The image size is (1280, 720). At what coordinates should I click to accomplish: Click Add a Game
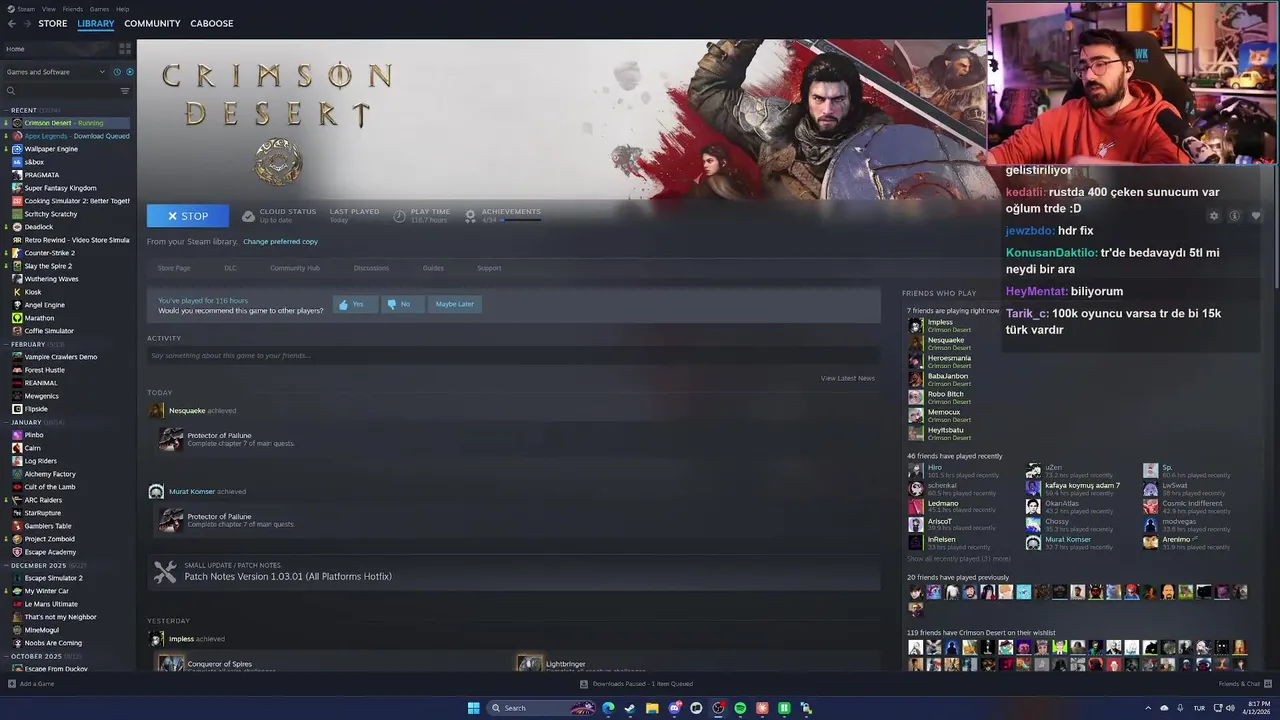(x=31, y=684)
